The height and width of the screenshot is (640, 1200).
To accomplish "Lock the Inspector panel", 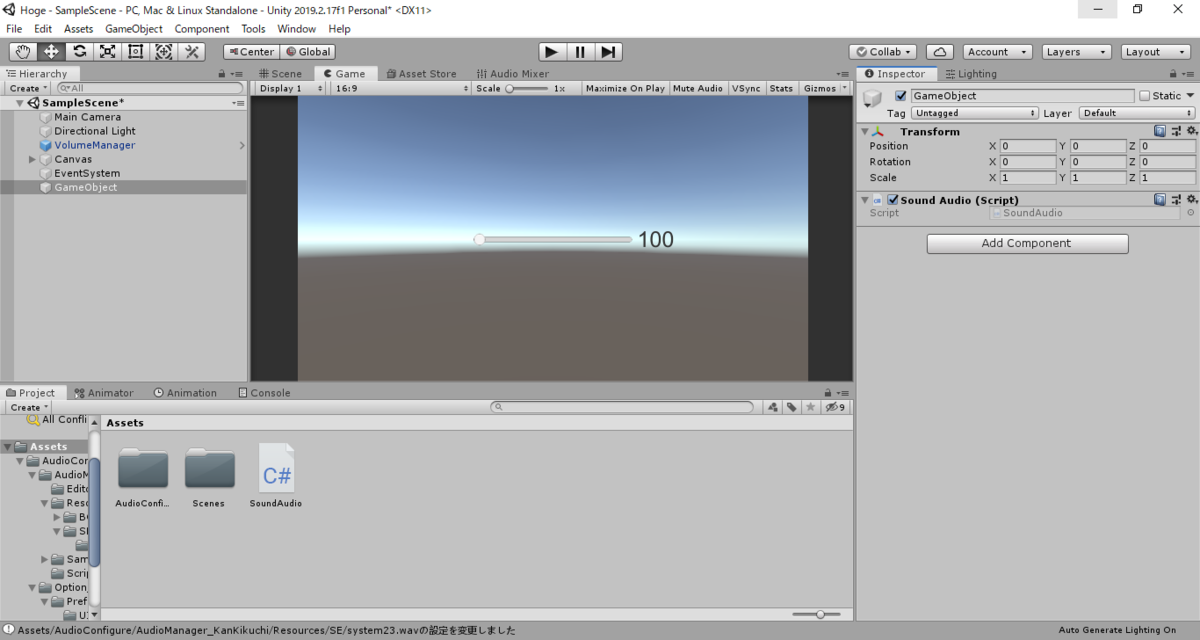I will [x=1171, y=74].
